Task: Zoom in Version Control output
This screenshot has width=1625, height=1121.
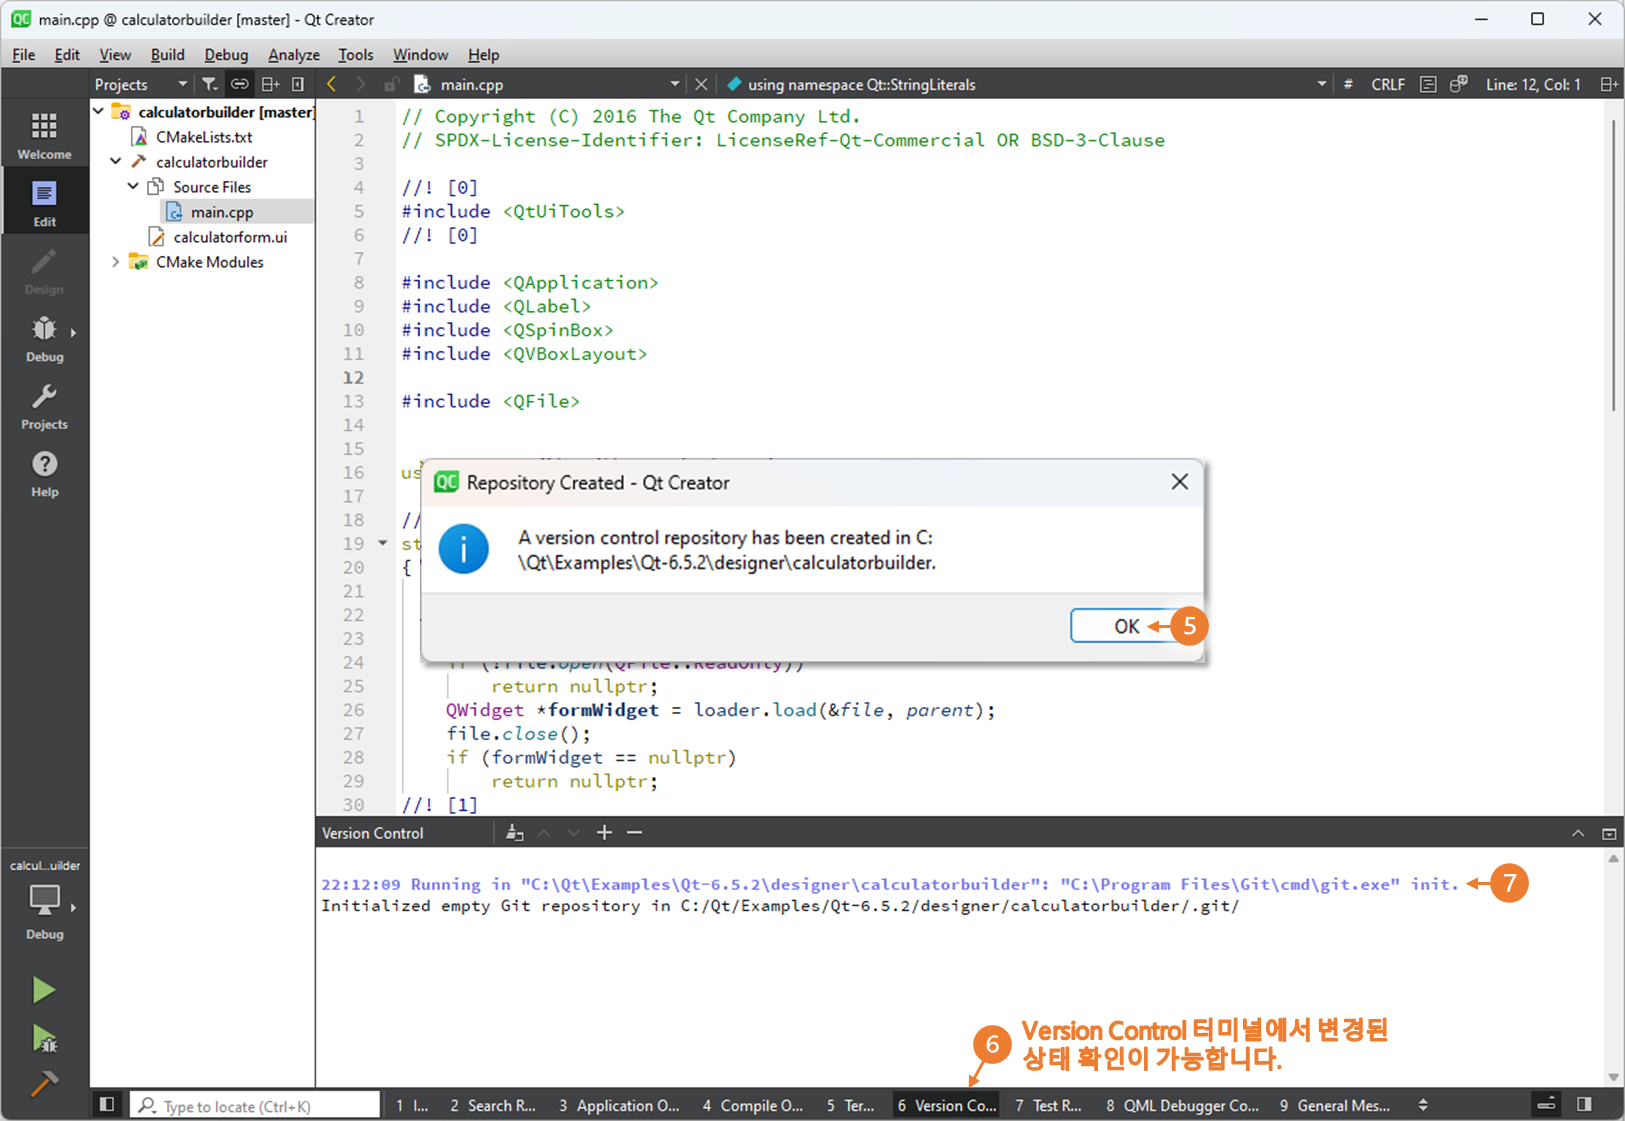Action: tap(604, 833)
